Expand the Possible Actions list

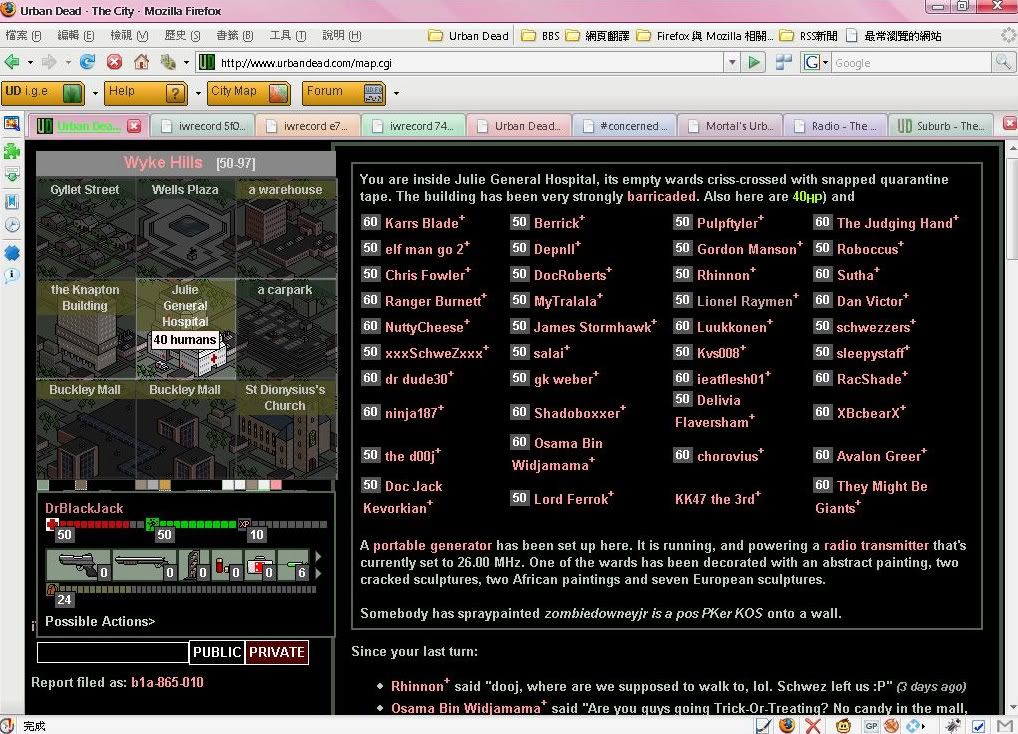(x=100, y=621)
